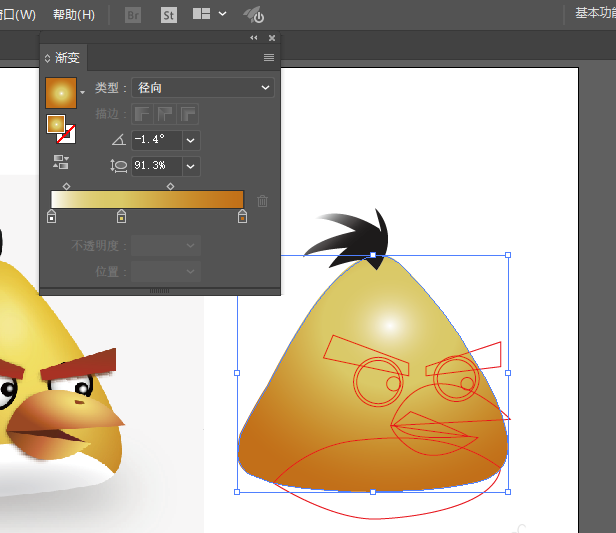616x533 pixels.
Task: Click the panel bottom resize grip
Action: point(160,291)
